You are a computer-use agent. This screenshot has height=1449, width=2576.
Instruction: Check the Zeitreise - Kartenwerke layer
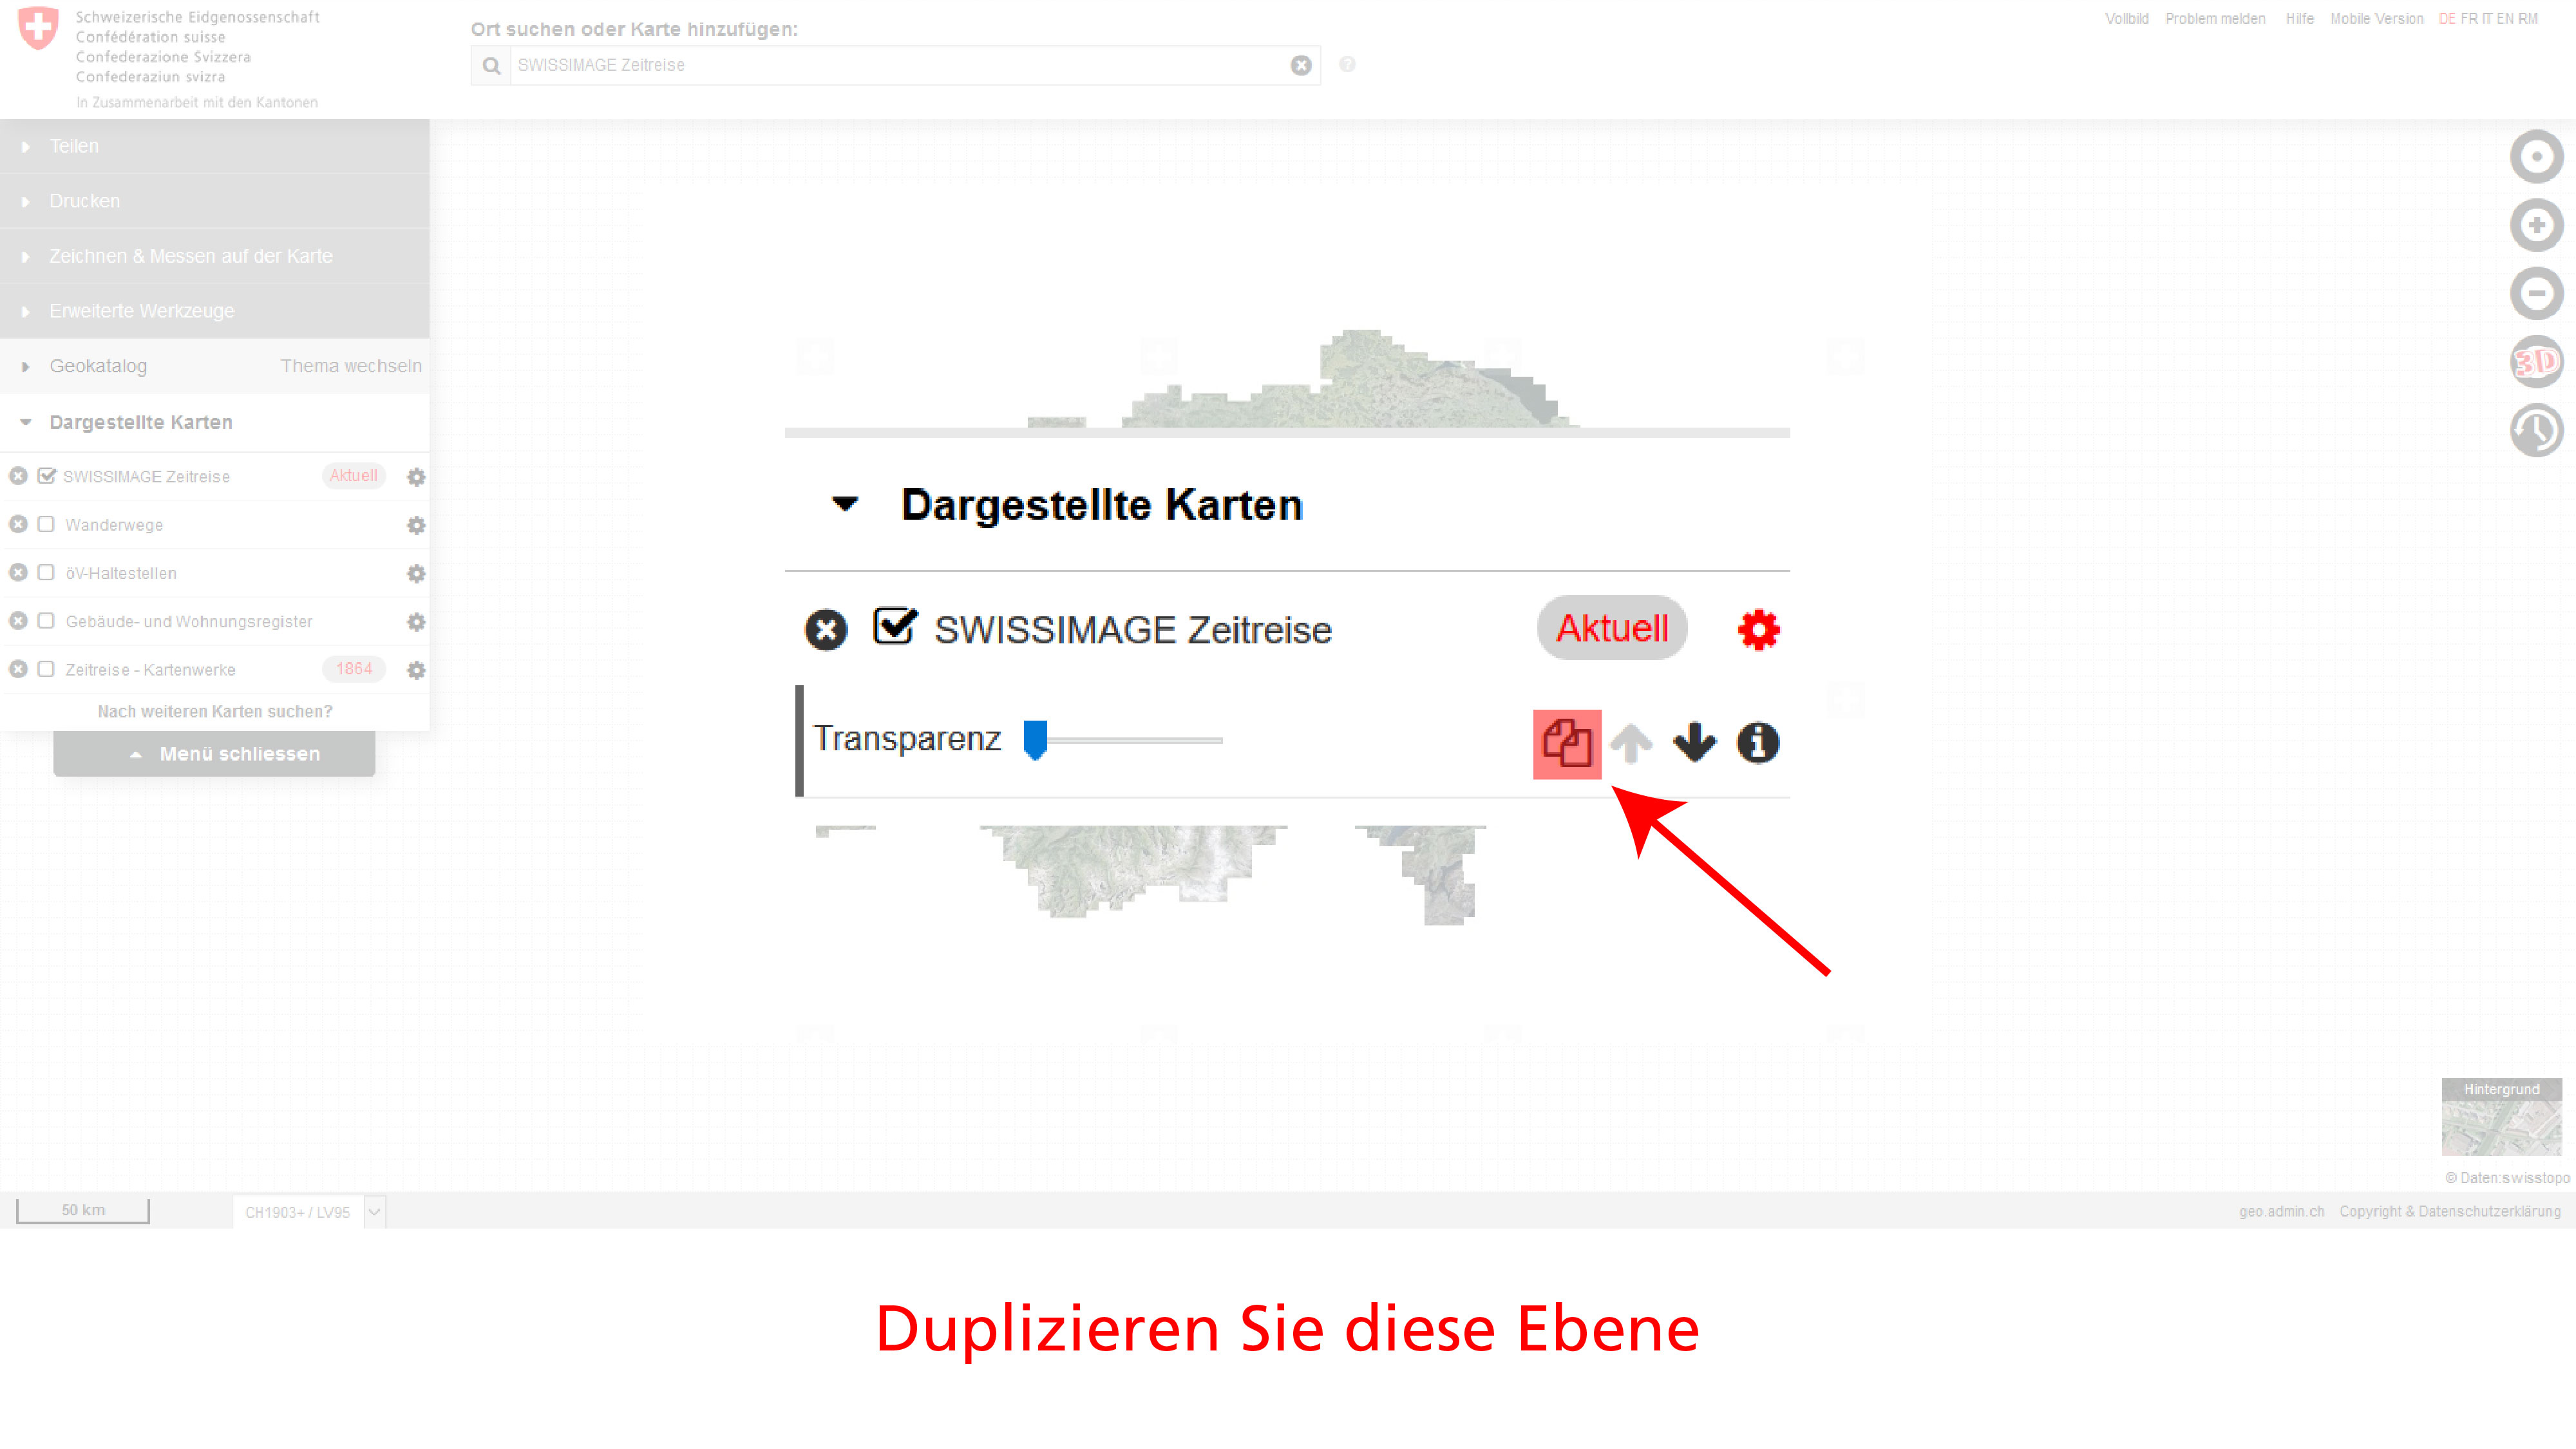(46, 669)
